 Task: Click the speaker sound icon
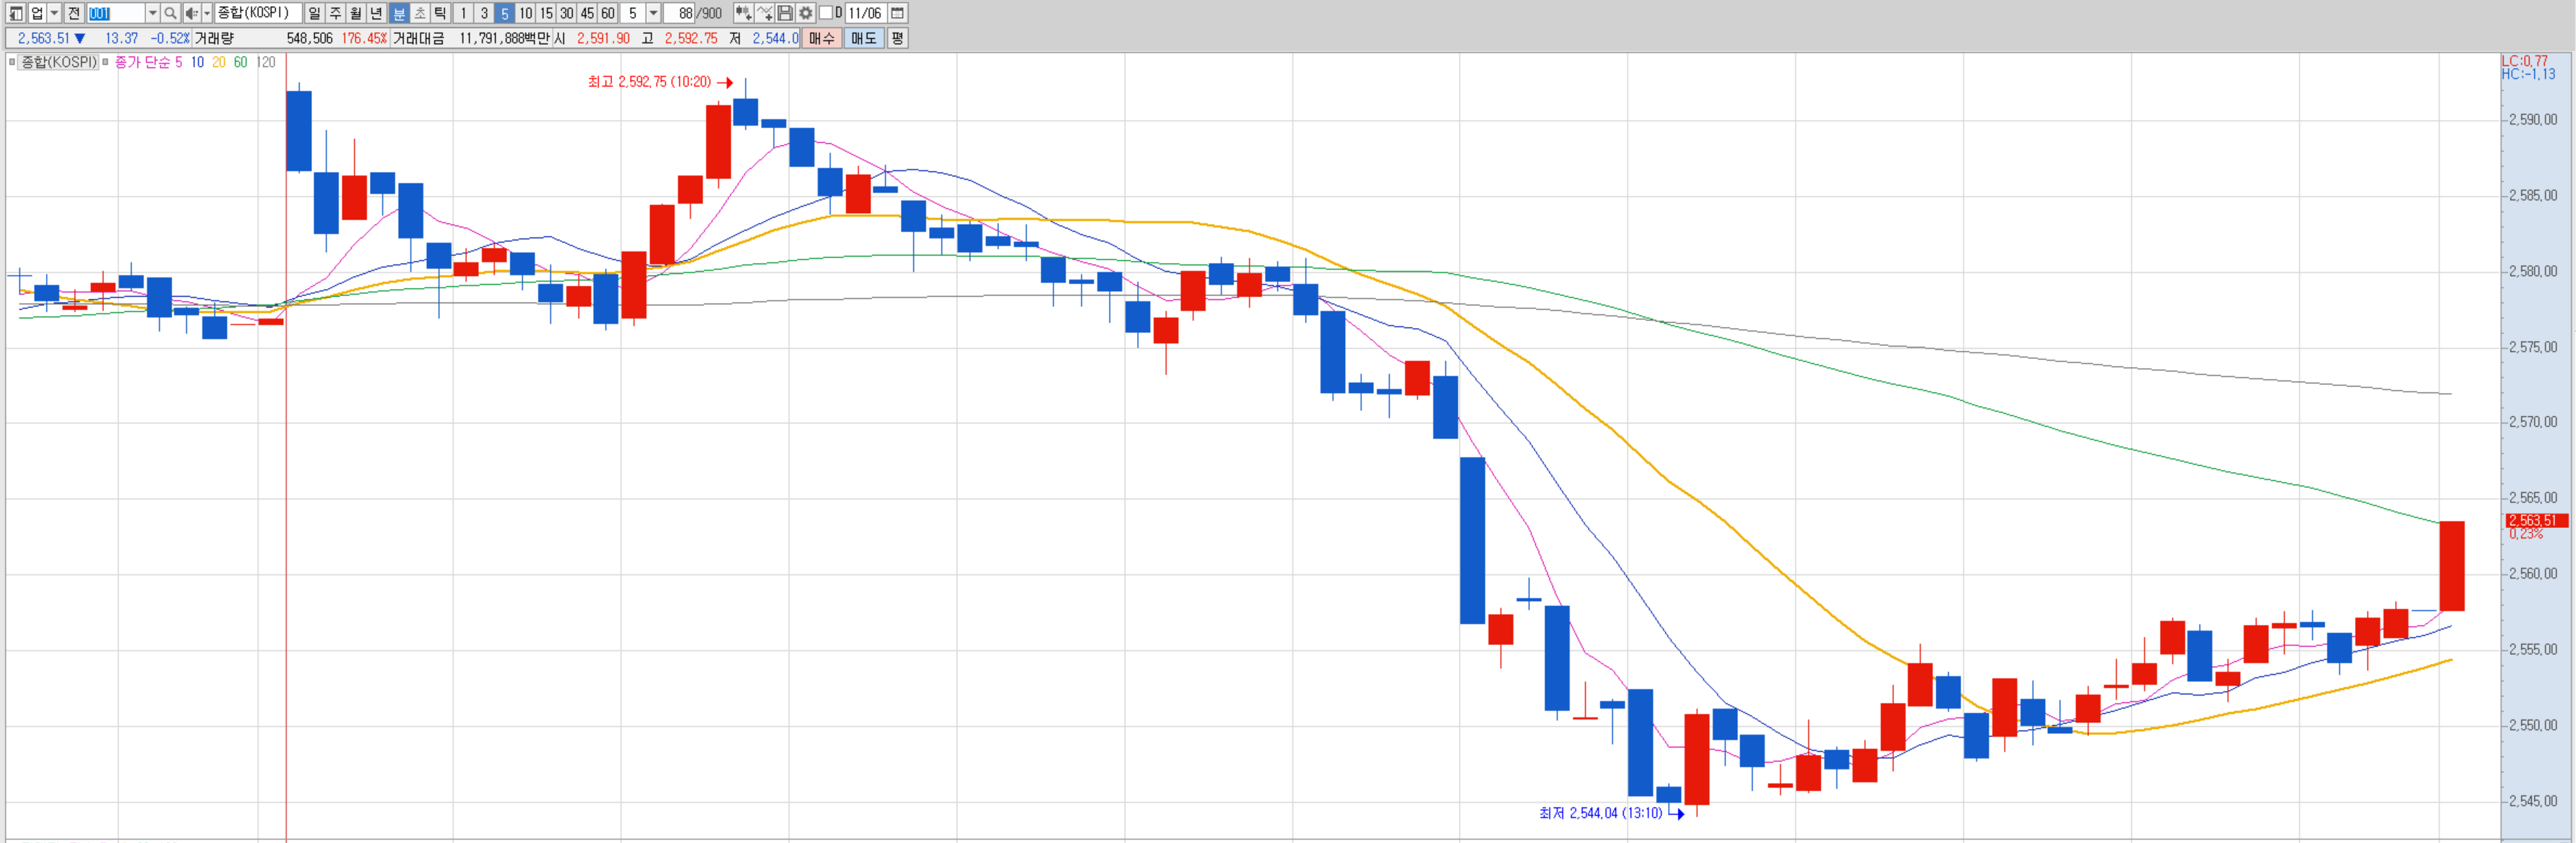coord(191,13)
